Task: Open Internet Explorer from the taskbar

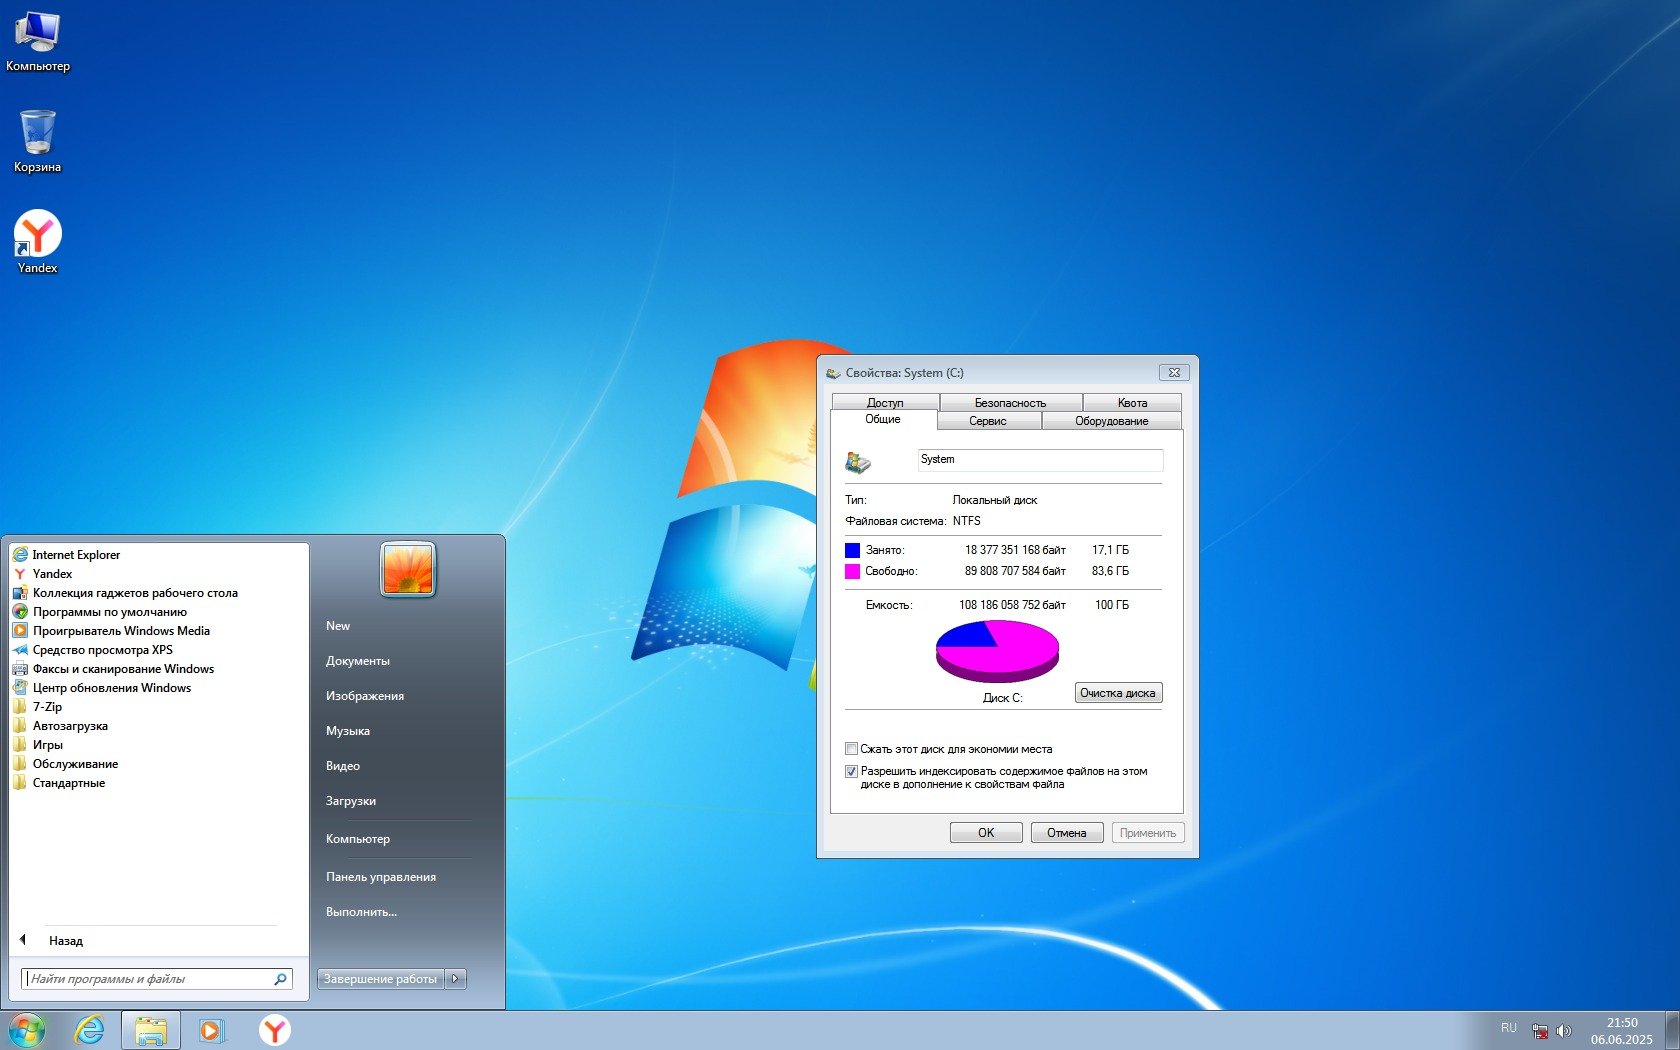Action: coord(90,1030)
